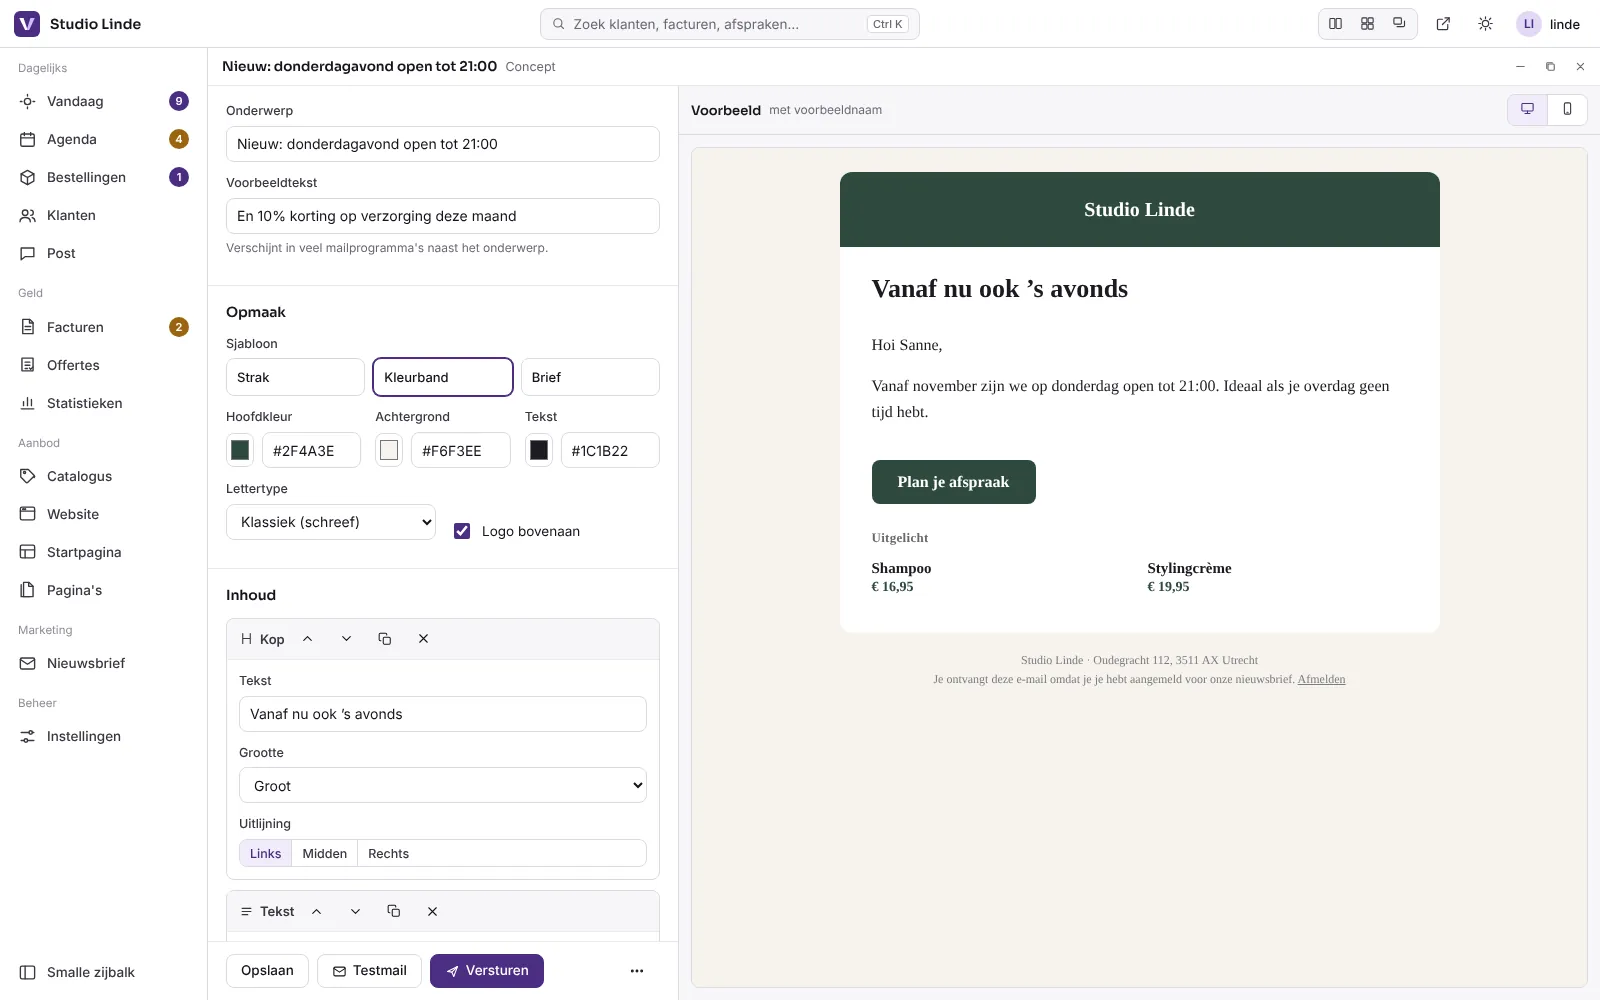Remove the Kop block

[423, 639]
